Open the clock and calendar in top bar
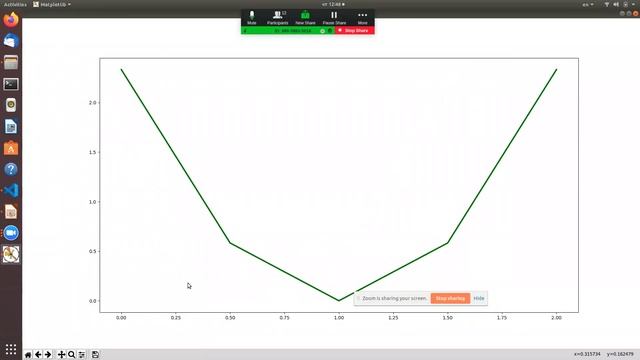640x360 pixels. click(x=333, y=4)
